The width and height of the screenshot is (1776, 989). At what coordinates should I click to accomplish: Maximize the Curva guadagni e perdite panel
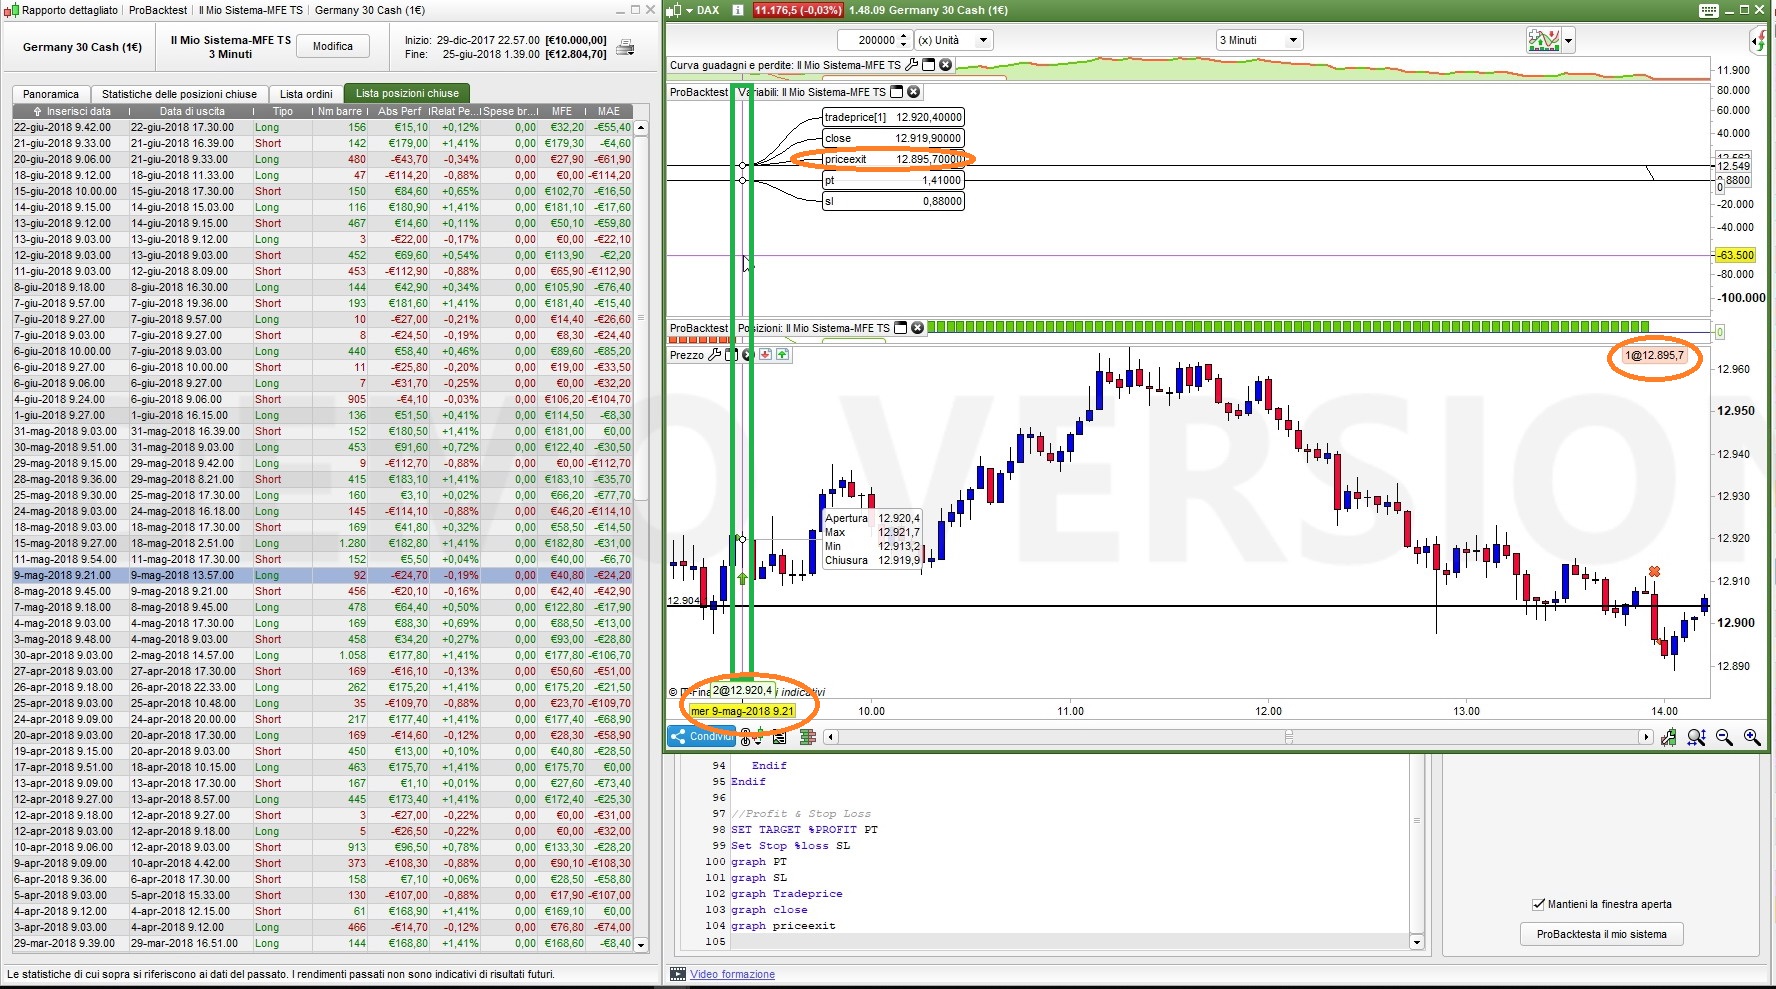(x=928, y=65)
